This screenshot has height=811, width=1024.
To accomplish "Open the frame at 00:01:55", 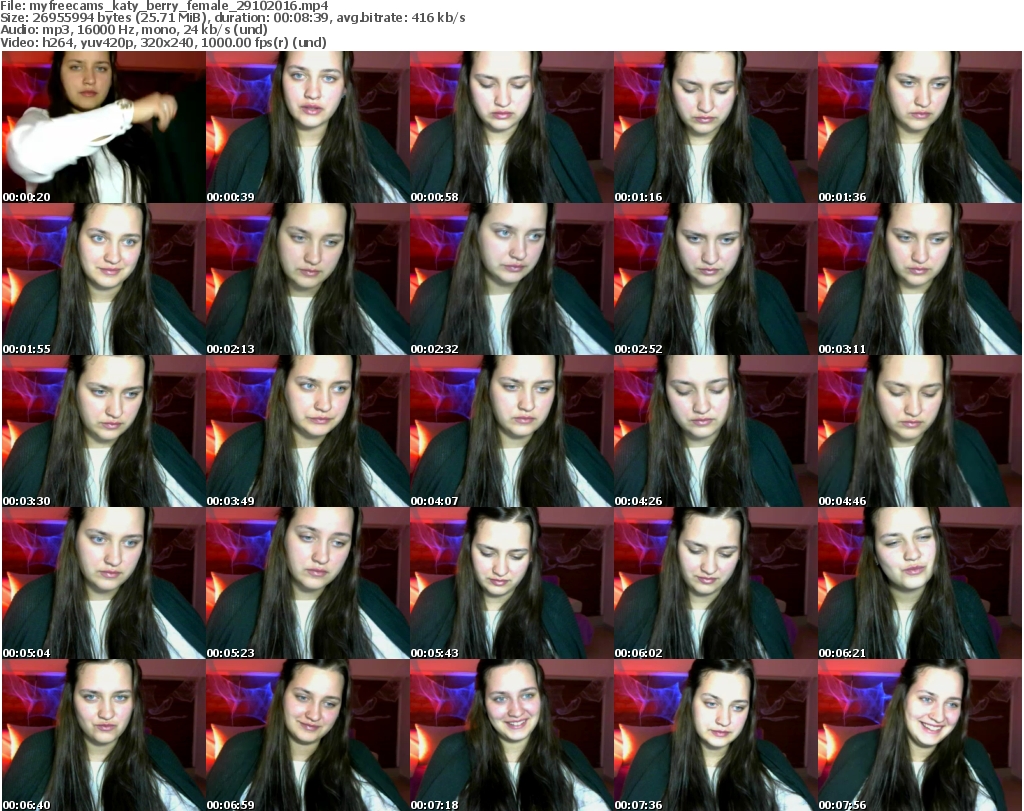I will point(104,279).
